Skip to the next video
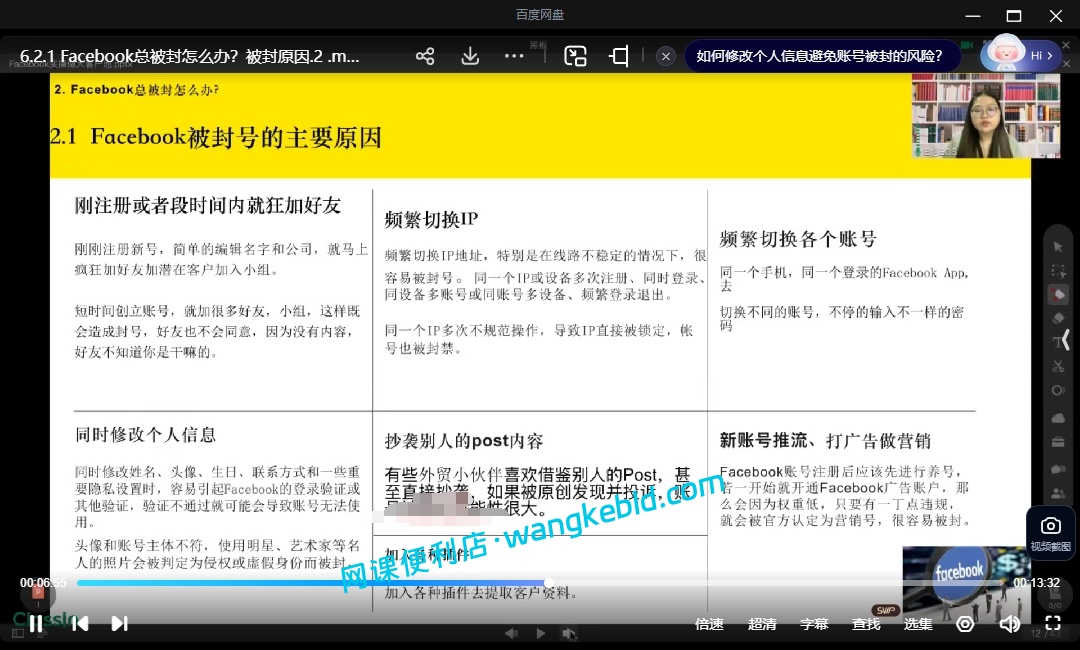This screenshot has width=1080, height=650. click(119, 623)
